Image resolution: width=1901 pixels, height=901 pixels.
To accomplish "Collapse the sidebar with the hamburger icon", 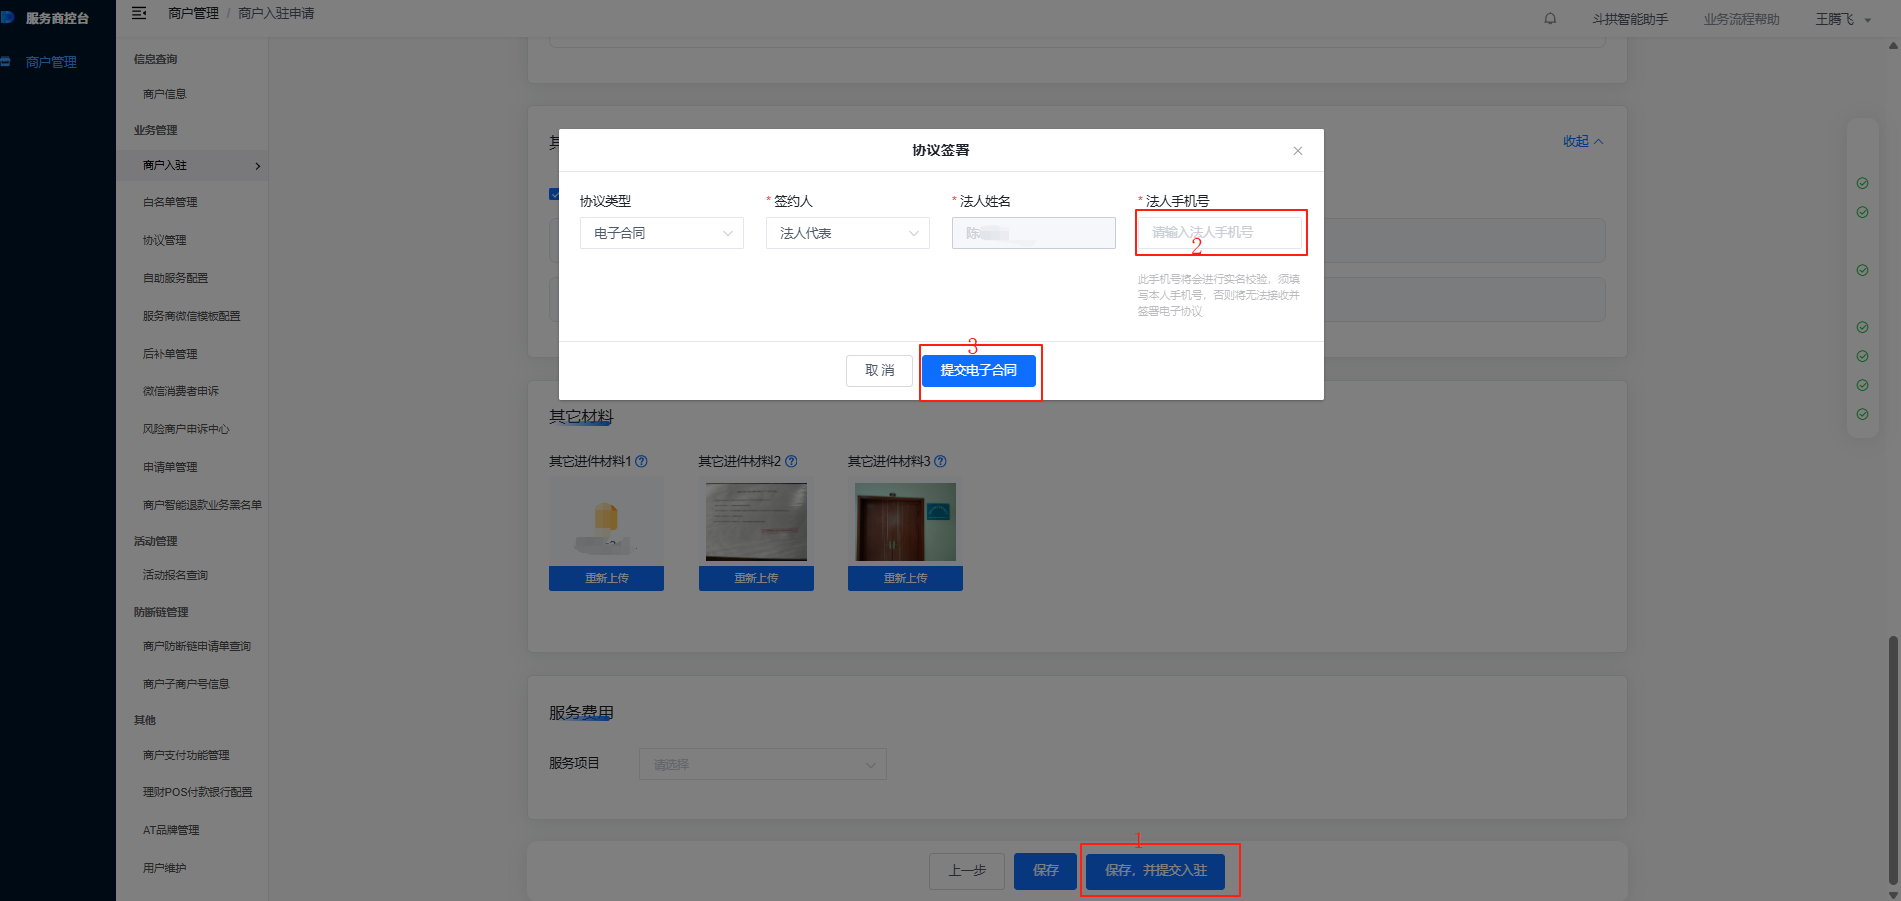I will coord(139,13).
